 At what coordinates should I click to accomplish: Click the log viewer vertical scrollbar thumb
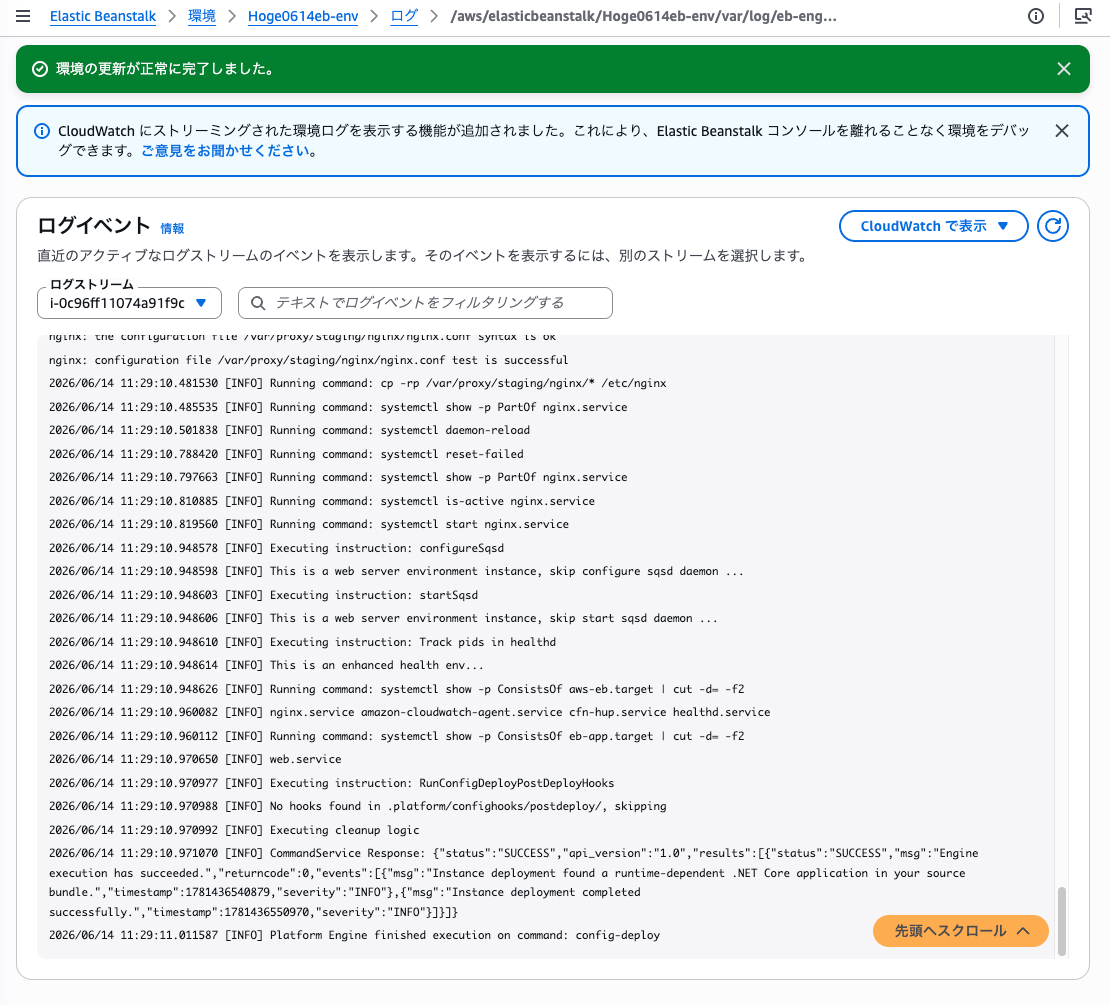pos(1060,920)
